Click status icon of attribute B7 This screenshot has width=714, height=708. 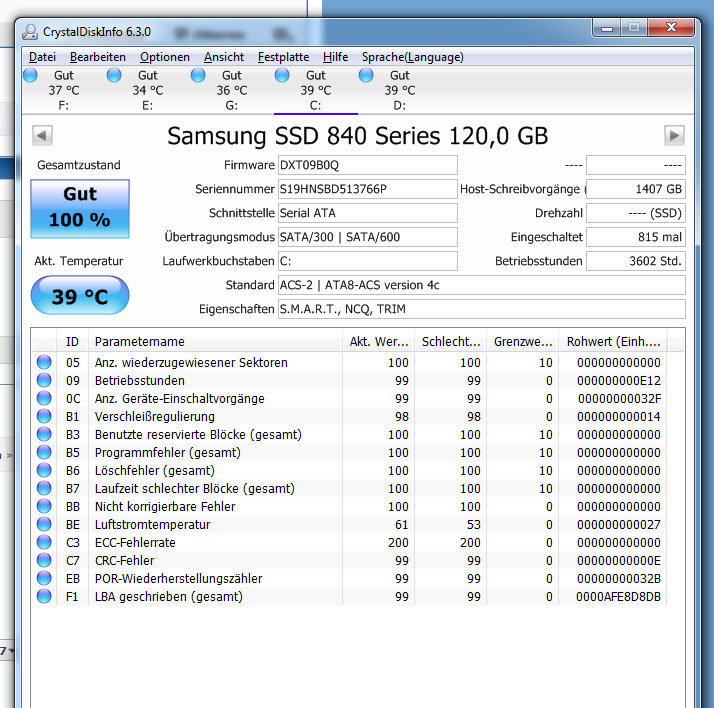click(44, 488)
